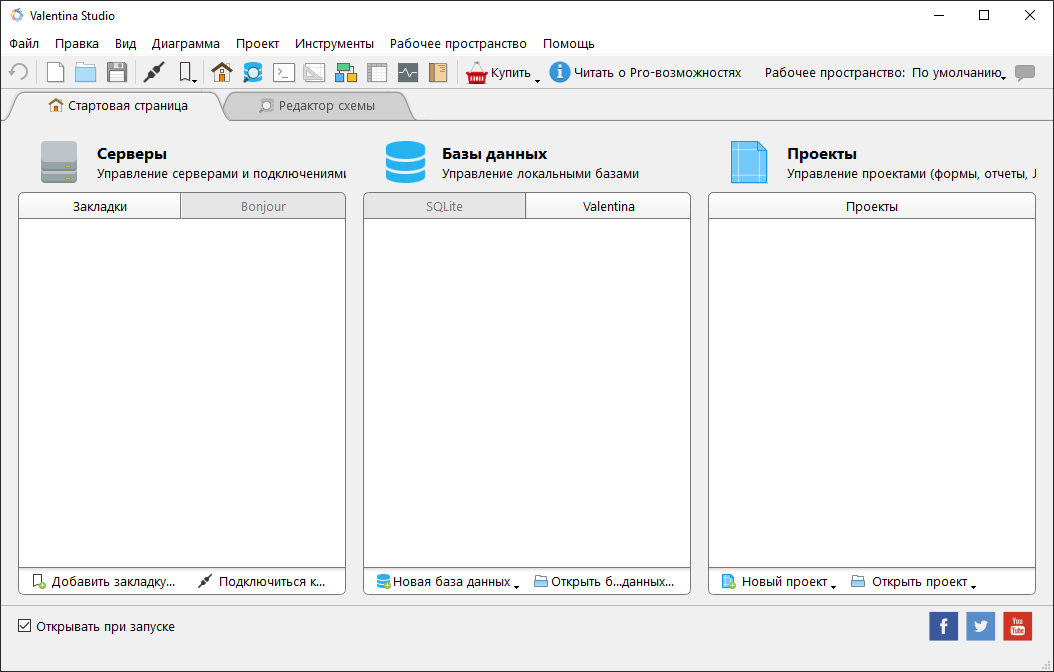The width and height of the screenshot is (1054, 672).
Task: Expand the Новый проект dropdown
Action: tap(832, 584)
